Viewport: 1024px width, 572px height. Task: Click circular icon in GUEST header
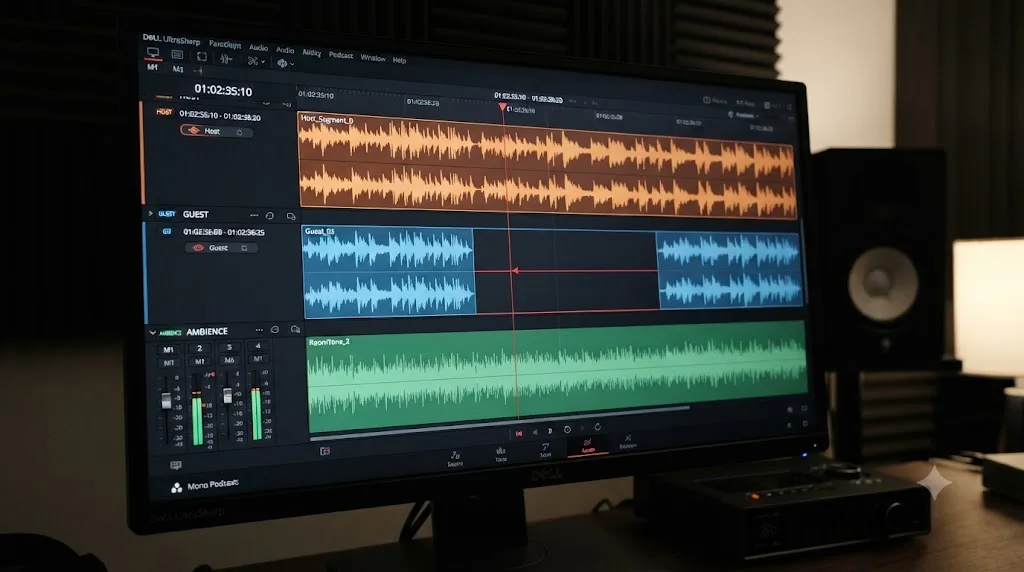tap(270, 215)
